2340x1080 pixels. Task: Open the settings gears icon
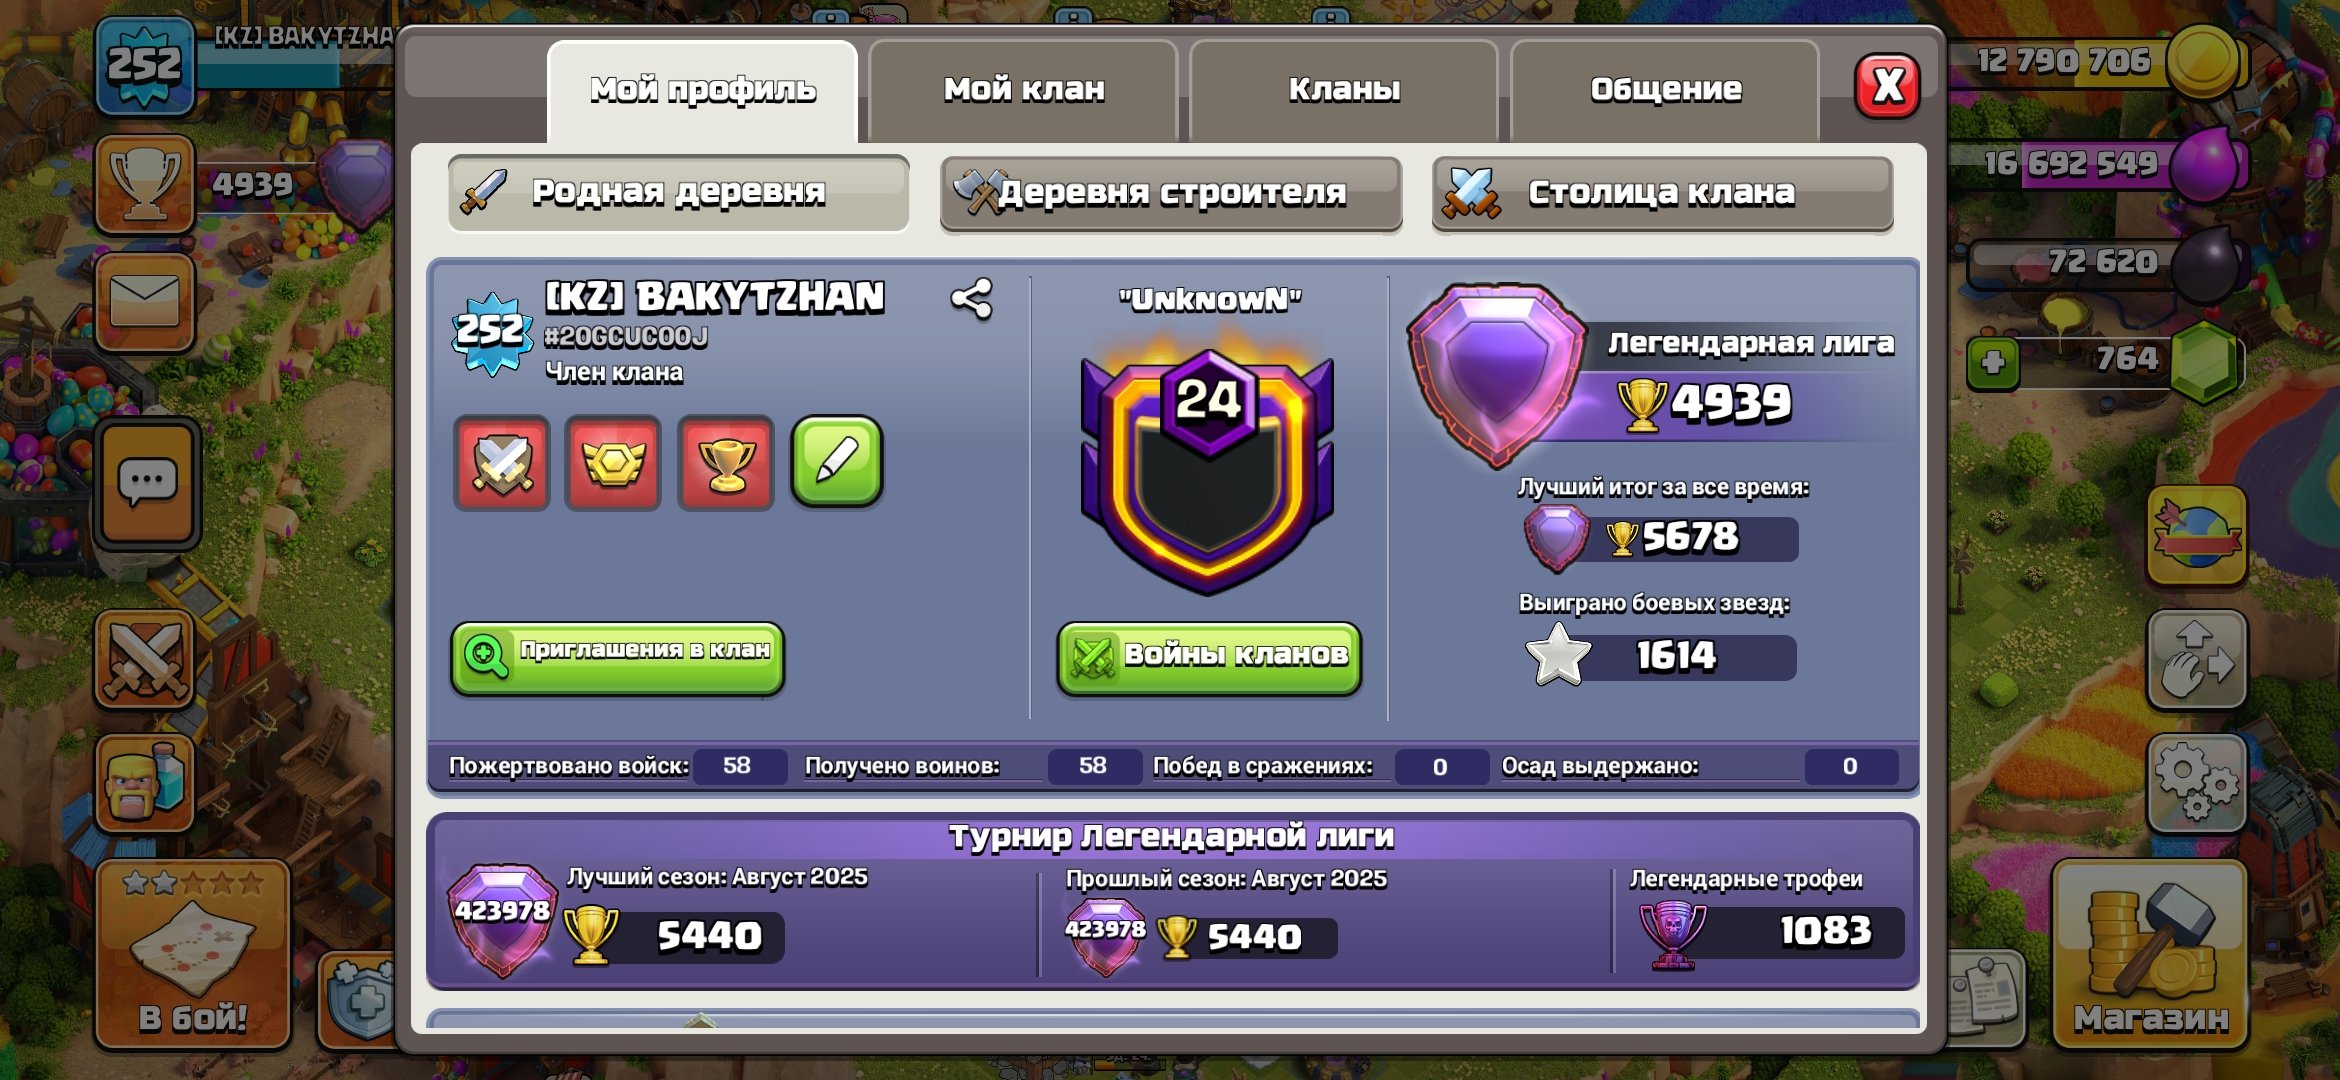tap(2197, 784)
